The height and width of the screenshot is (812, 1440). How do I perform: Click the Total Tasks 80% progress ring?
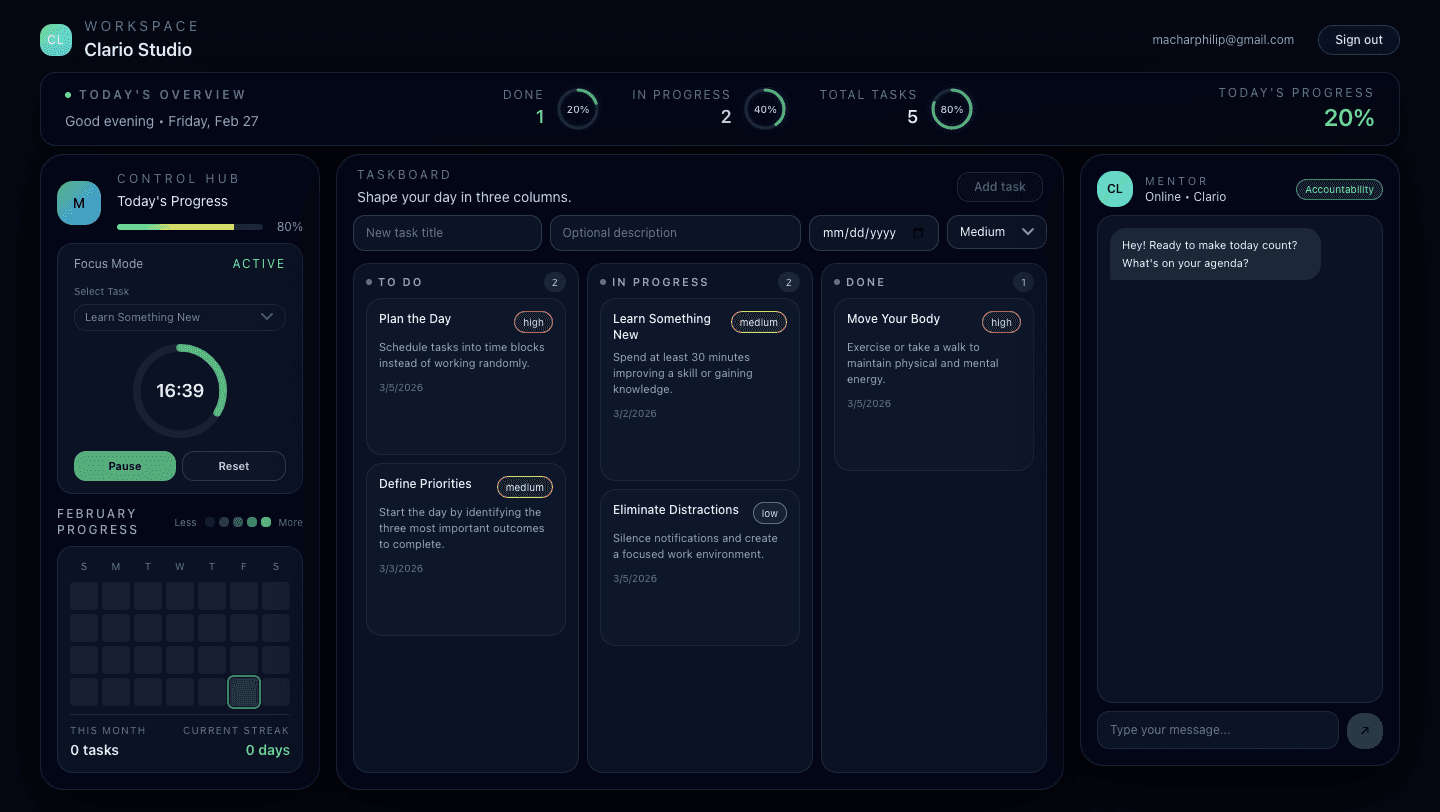click(x=951, y=110)
